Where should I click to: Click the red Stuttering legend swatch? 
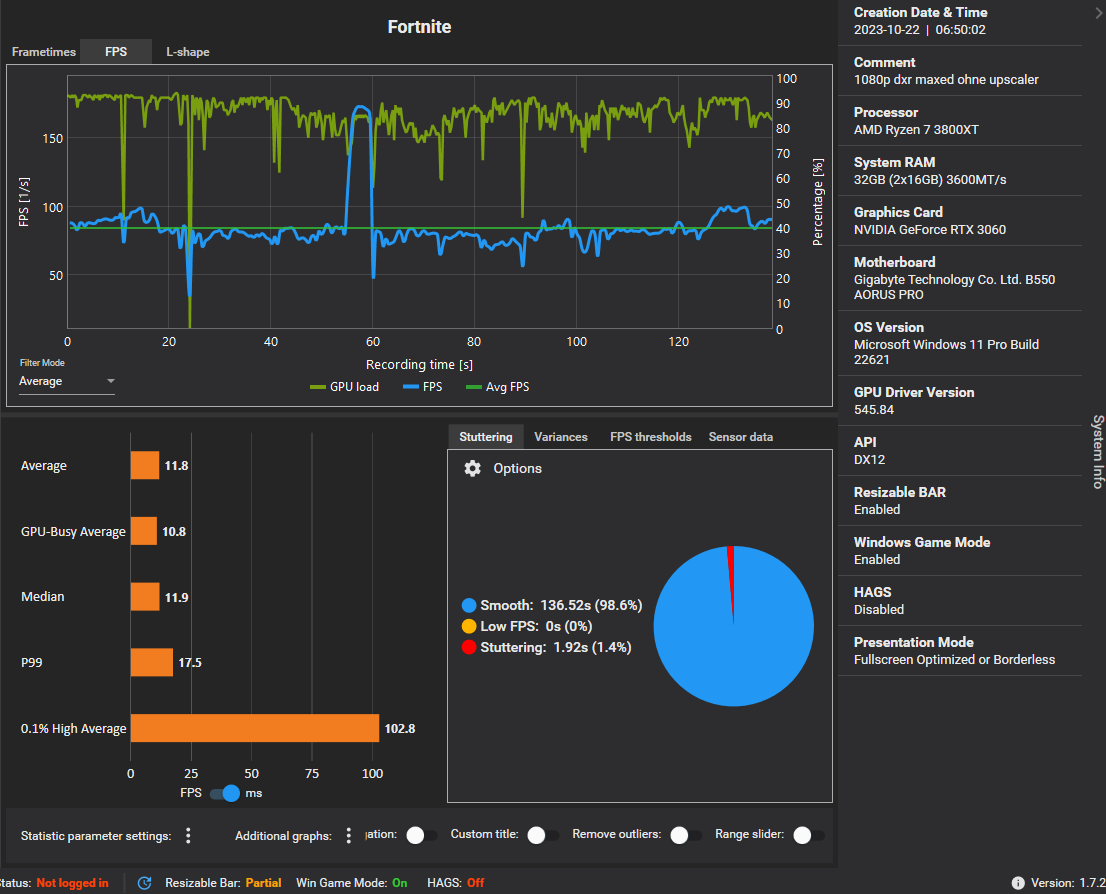468,647
